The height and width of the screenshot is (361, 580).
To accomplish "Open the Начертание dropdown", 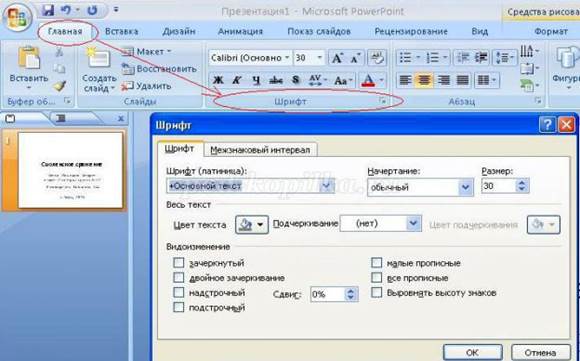I will coord(466,187).
